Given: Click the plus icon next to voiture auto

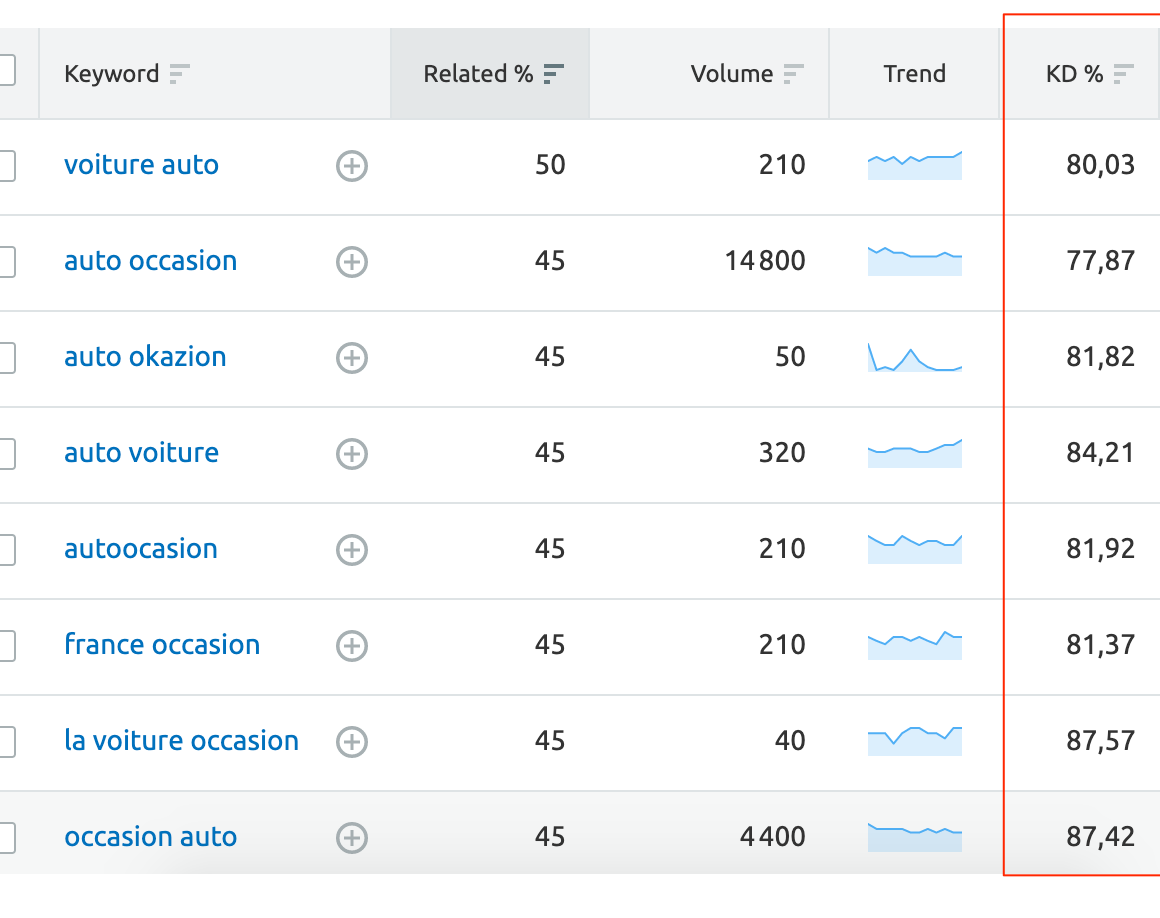Looking at the screenshot, I should click(351, 166).
